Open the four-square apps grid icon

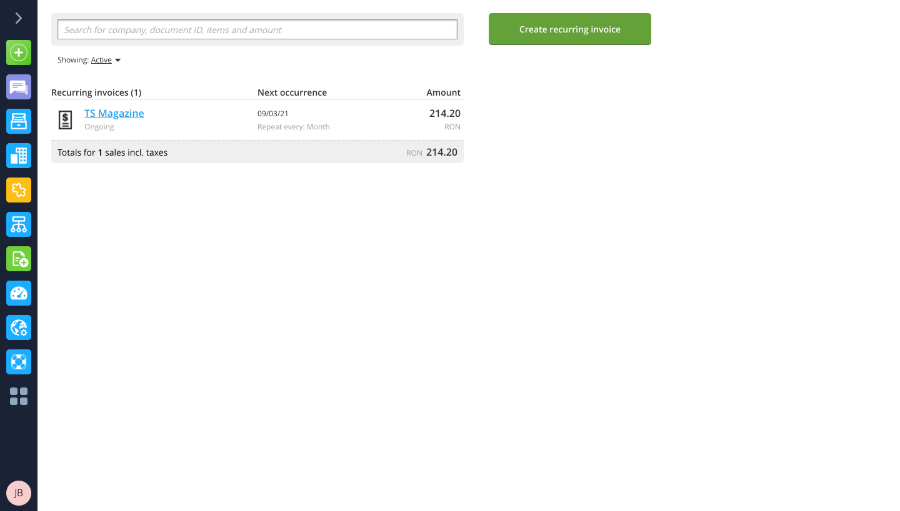(x=18, y=396)
